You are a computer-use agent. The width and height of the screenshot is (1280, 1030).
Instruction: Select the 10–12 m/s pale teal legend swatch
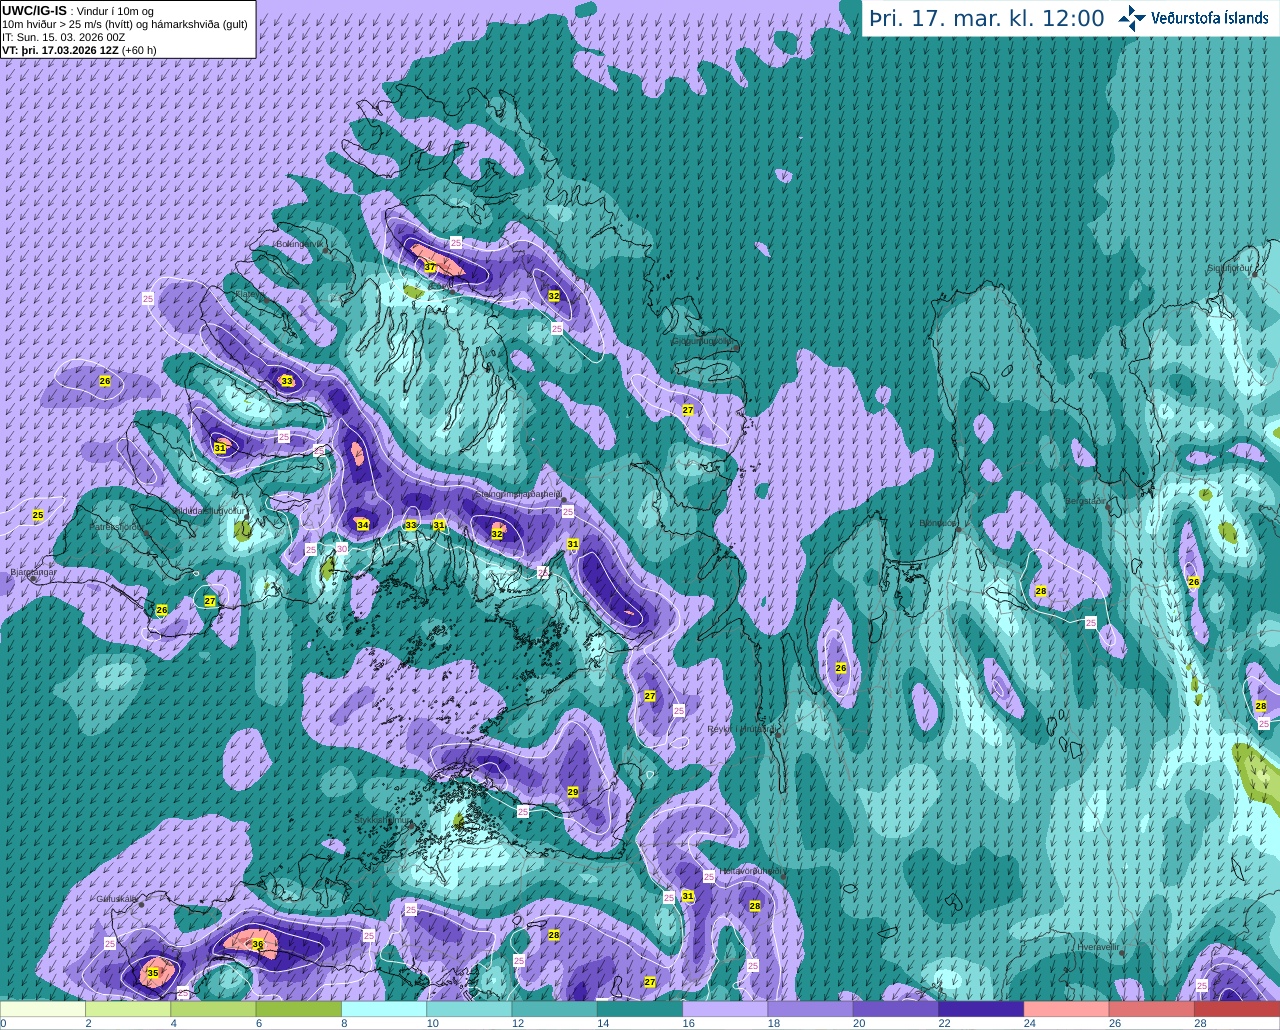(x=470, y=1009)
